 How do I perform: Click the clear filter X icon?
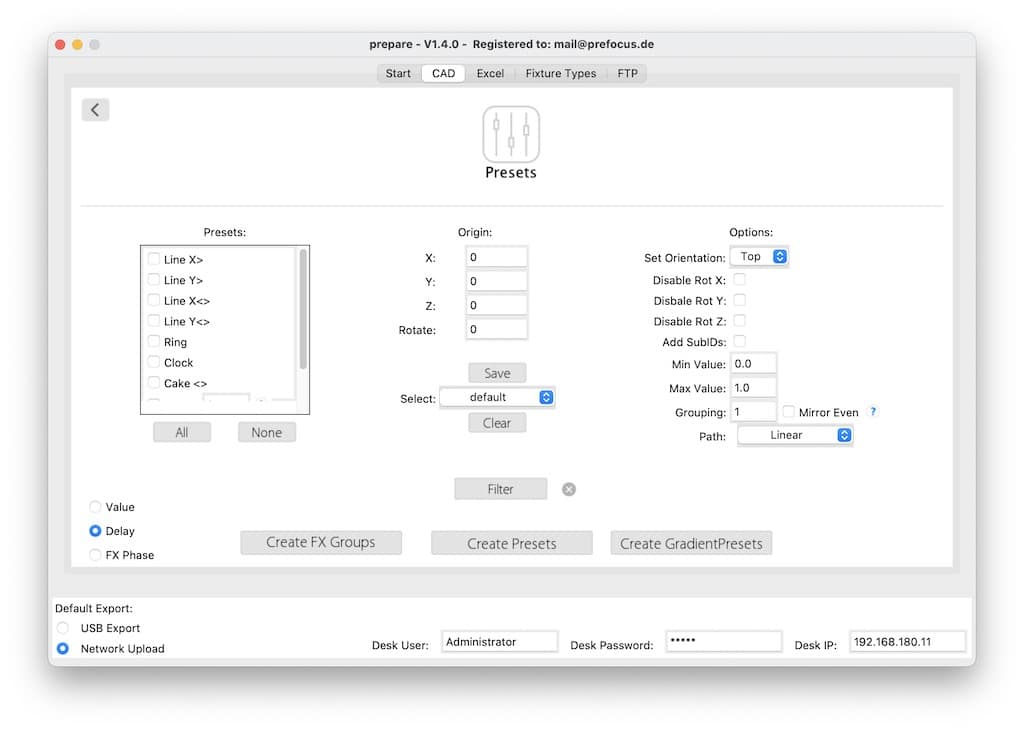569,489
